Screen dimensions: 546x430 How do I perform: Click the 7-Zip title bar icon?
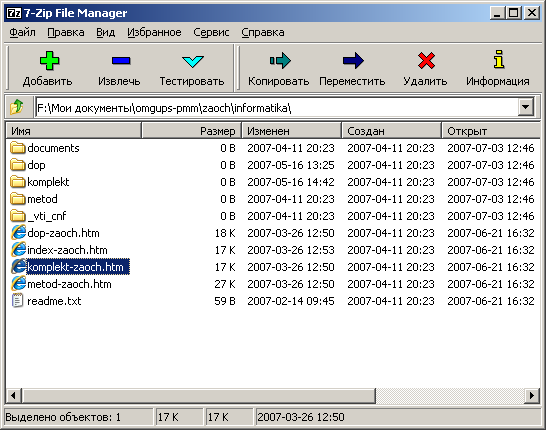pyautogui.click(x=14, y=13)
